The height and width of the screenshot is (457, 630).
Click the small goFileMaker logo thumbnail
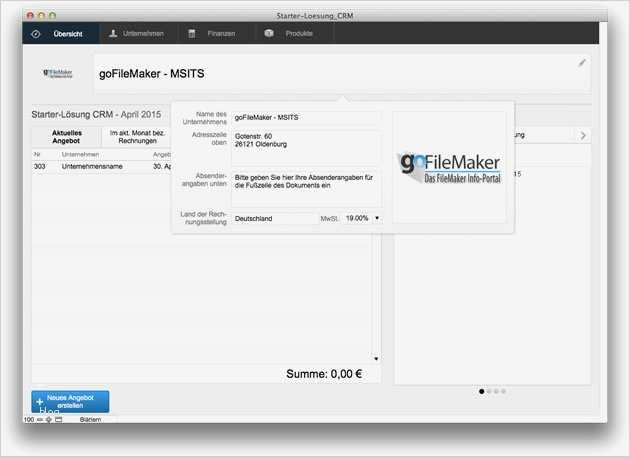tap(58, 73)
